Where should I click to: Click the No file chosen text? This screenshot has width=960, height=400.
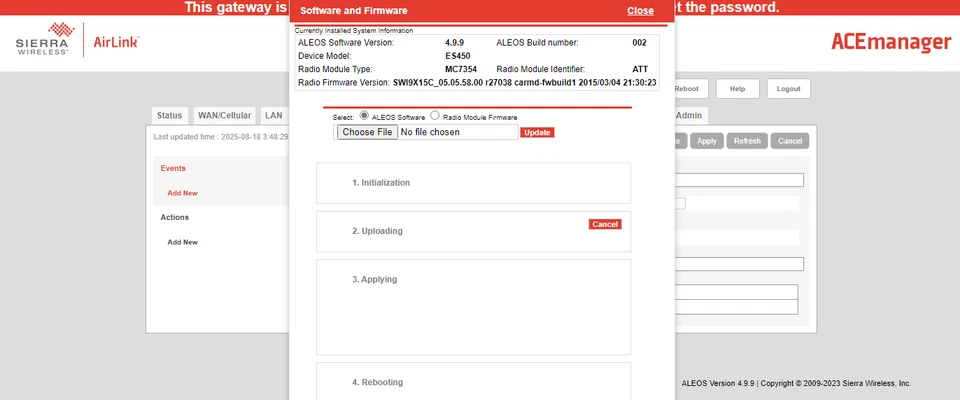430,132
